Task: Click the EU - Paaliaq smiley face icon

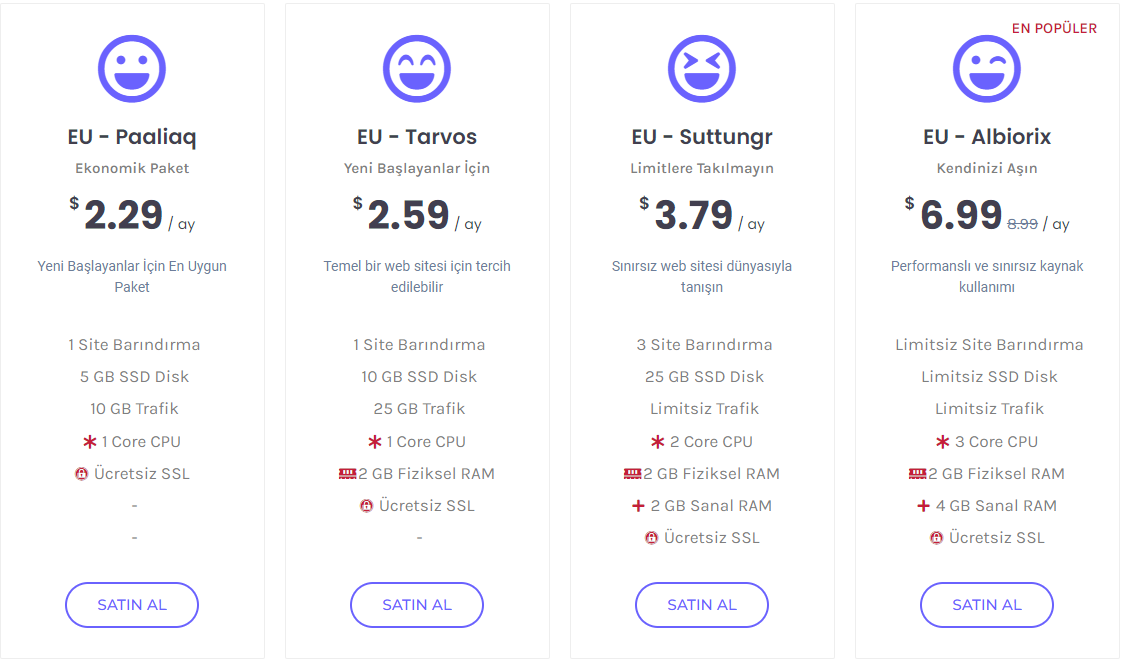Action: pos(132,68)
